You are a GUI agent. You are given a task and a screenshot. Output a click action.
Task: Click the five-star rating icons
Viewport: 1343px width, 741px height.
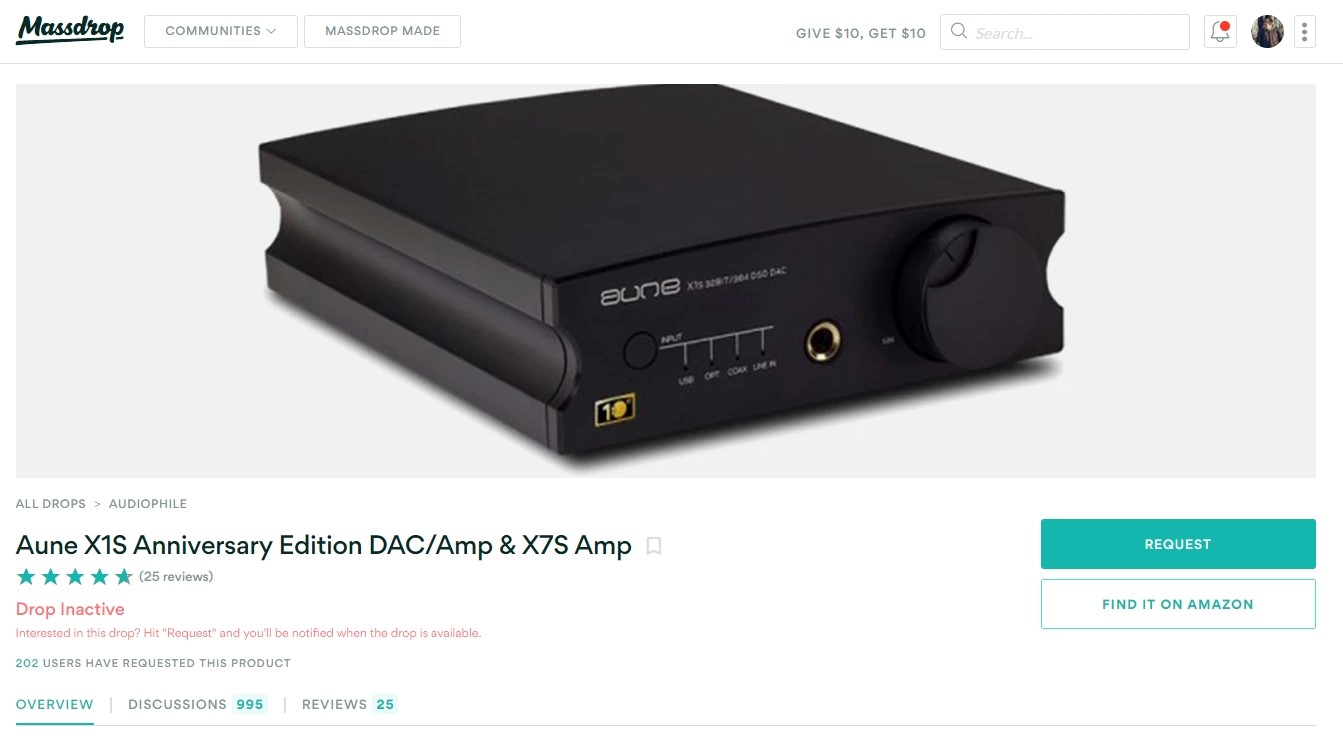pos(75,576)
